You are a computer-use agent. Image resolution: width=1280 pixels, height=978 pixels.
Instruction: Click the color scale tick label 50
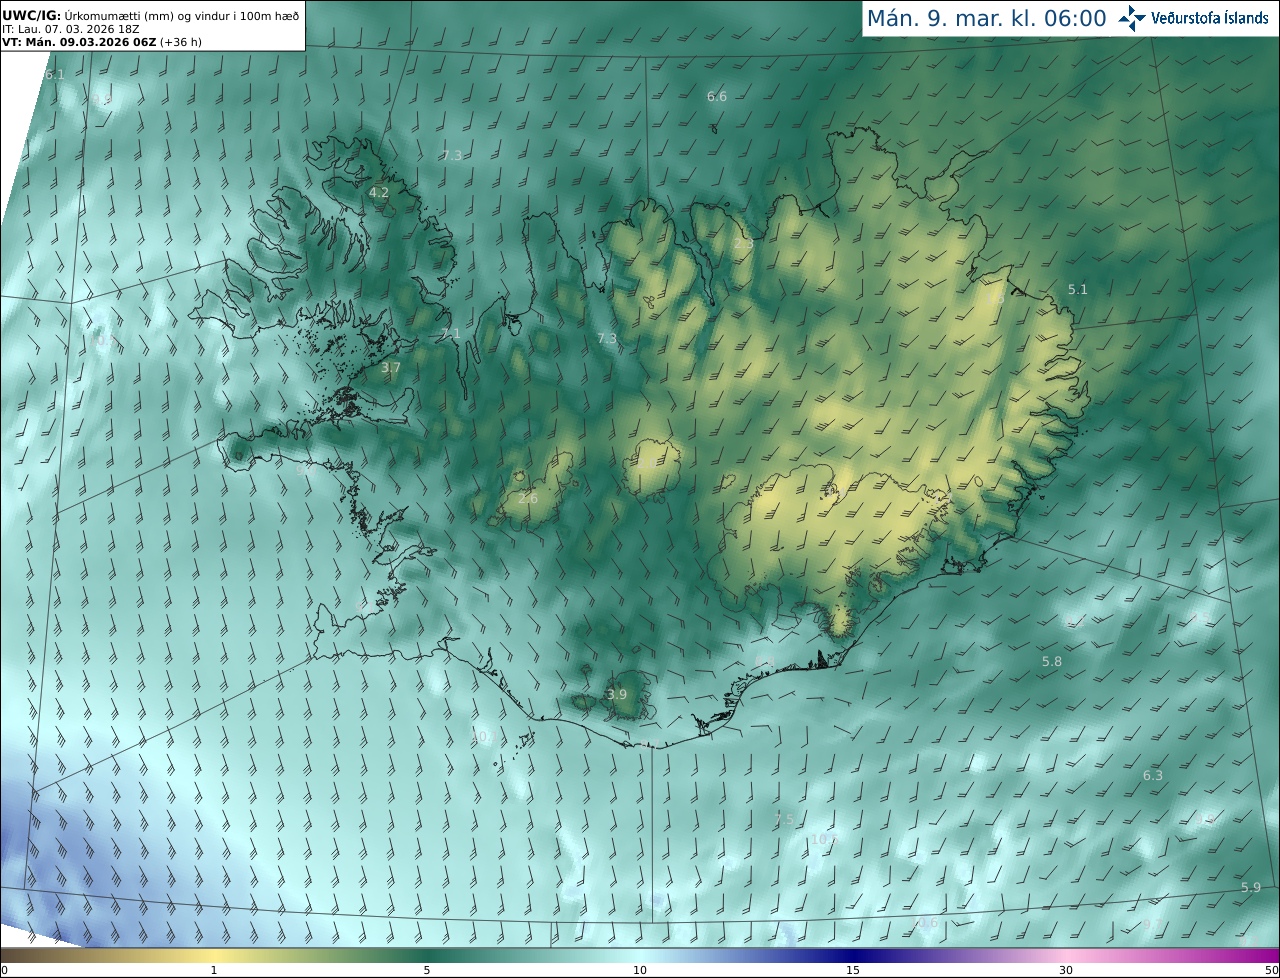tap(1271, 970)
